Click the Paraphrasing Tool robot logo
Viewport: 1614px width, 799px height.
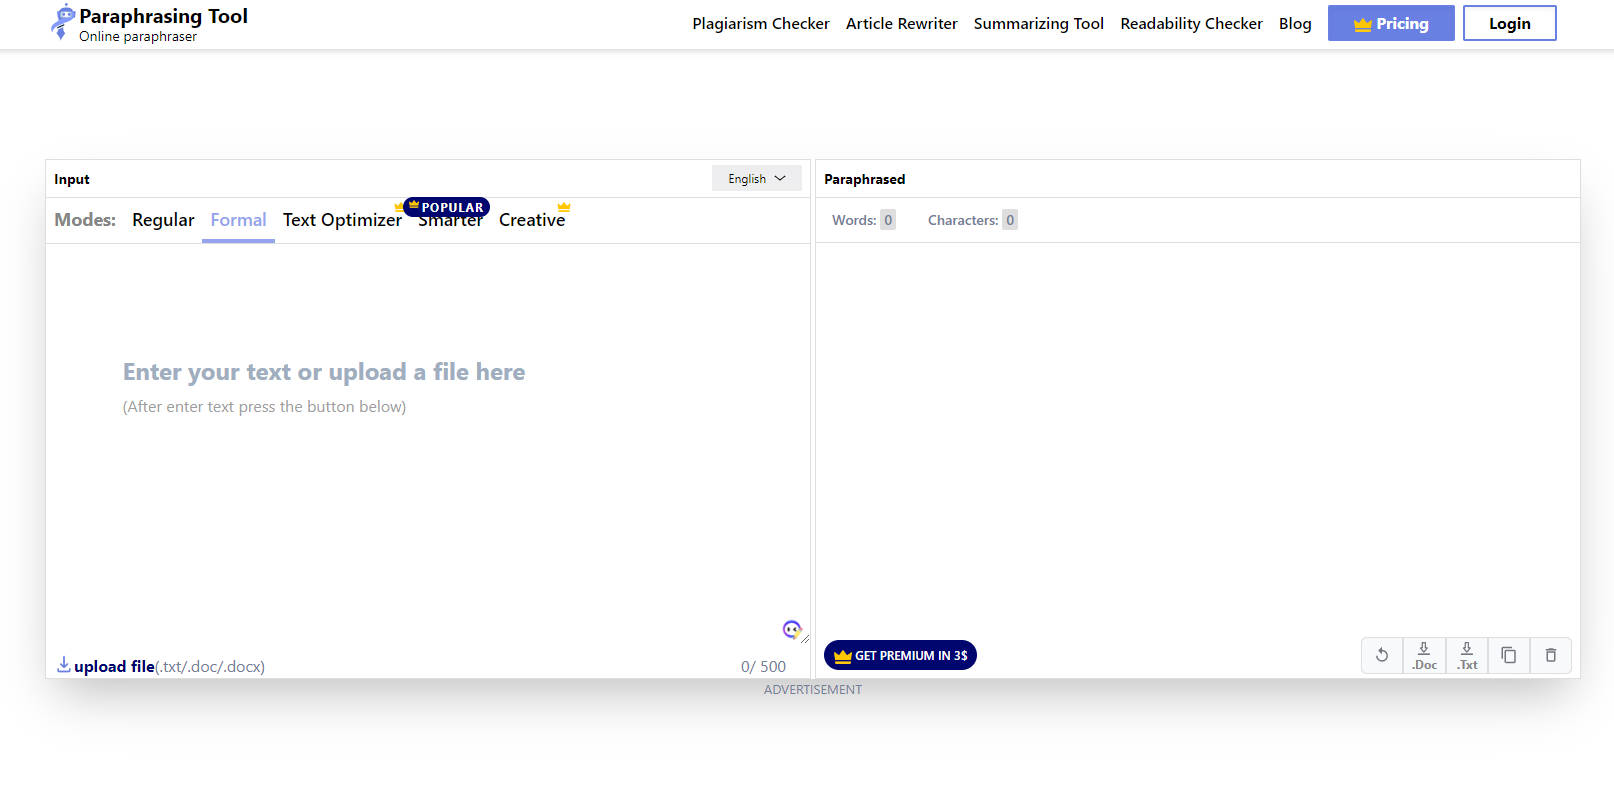63,22
